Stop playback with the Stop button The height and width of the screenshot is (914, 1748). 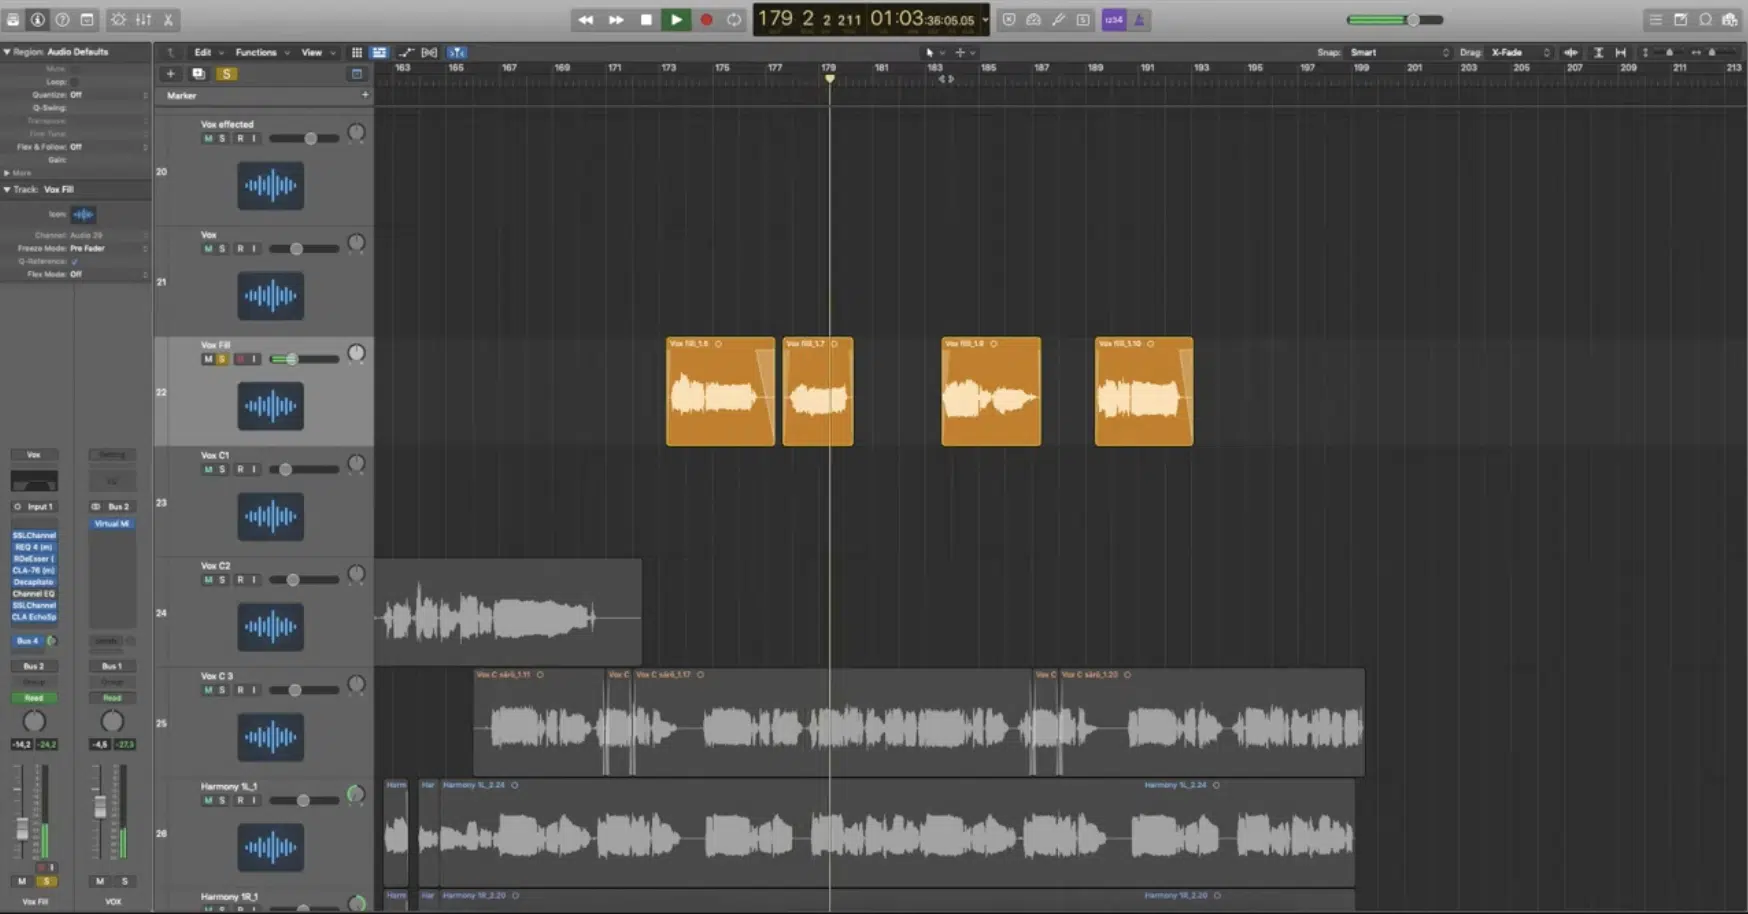[646, 19]
